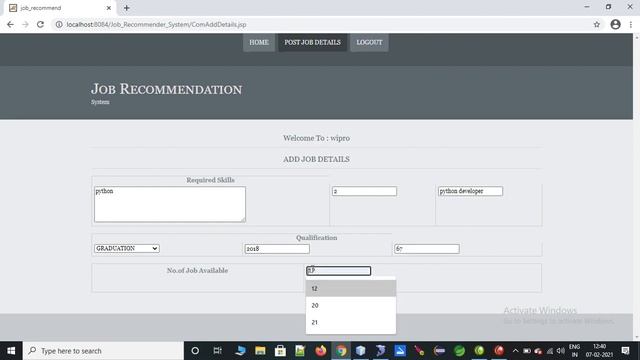The height and width of the screenshot is (360, 640).
Task: Show hidden system tray icons
Action: [515, 351]
